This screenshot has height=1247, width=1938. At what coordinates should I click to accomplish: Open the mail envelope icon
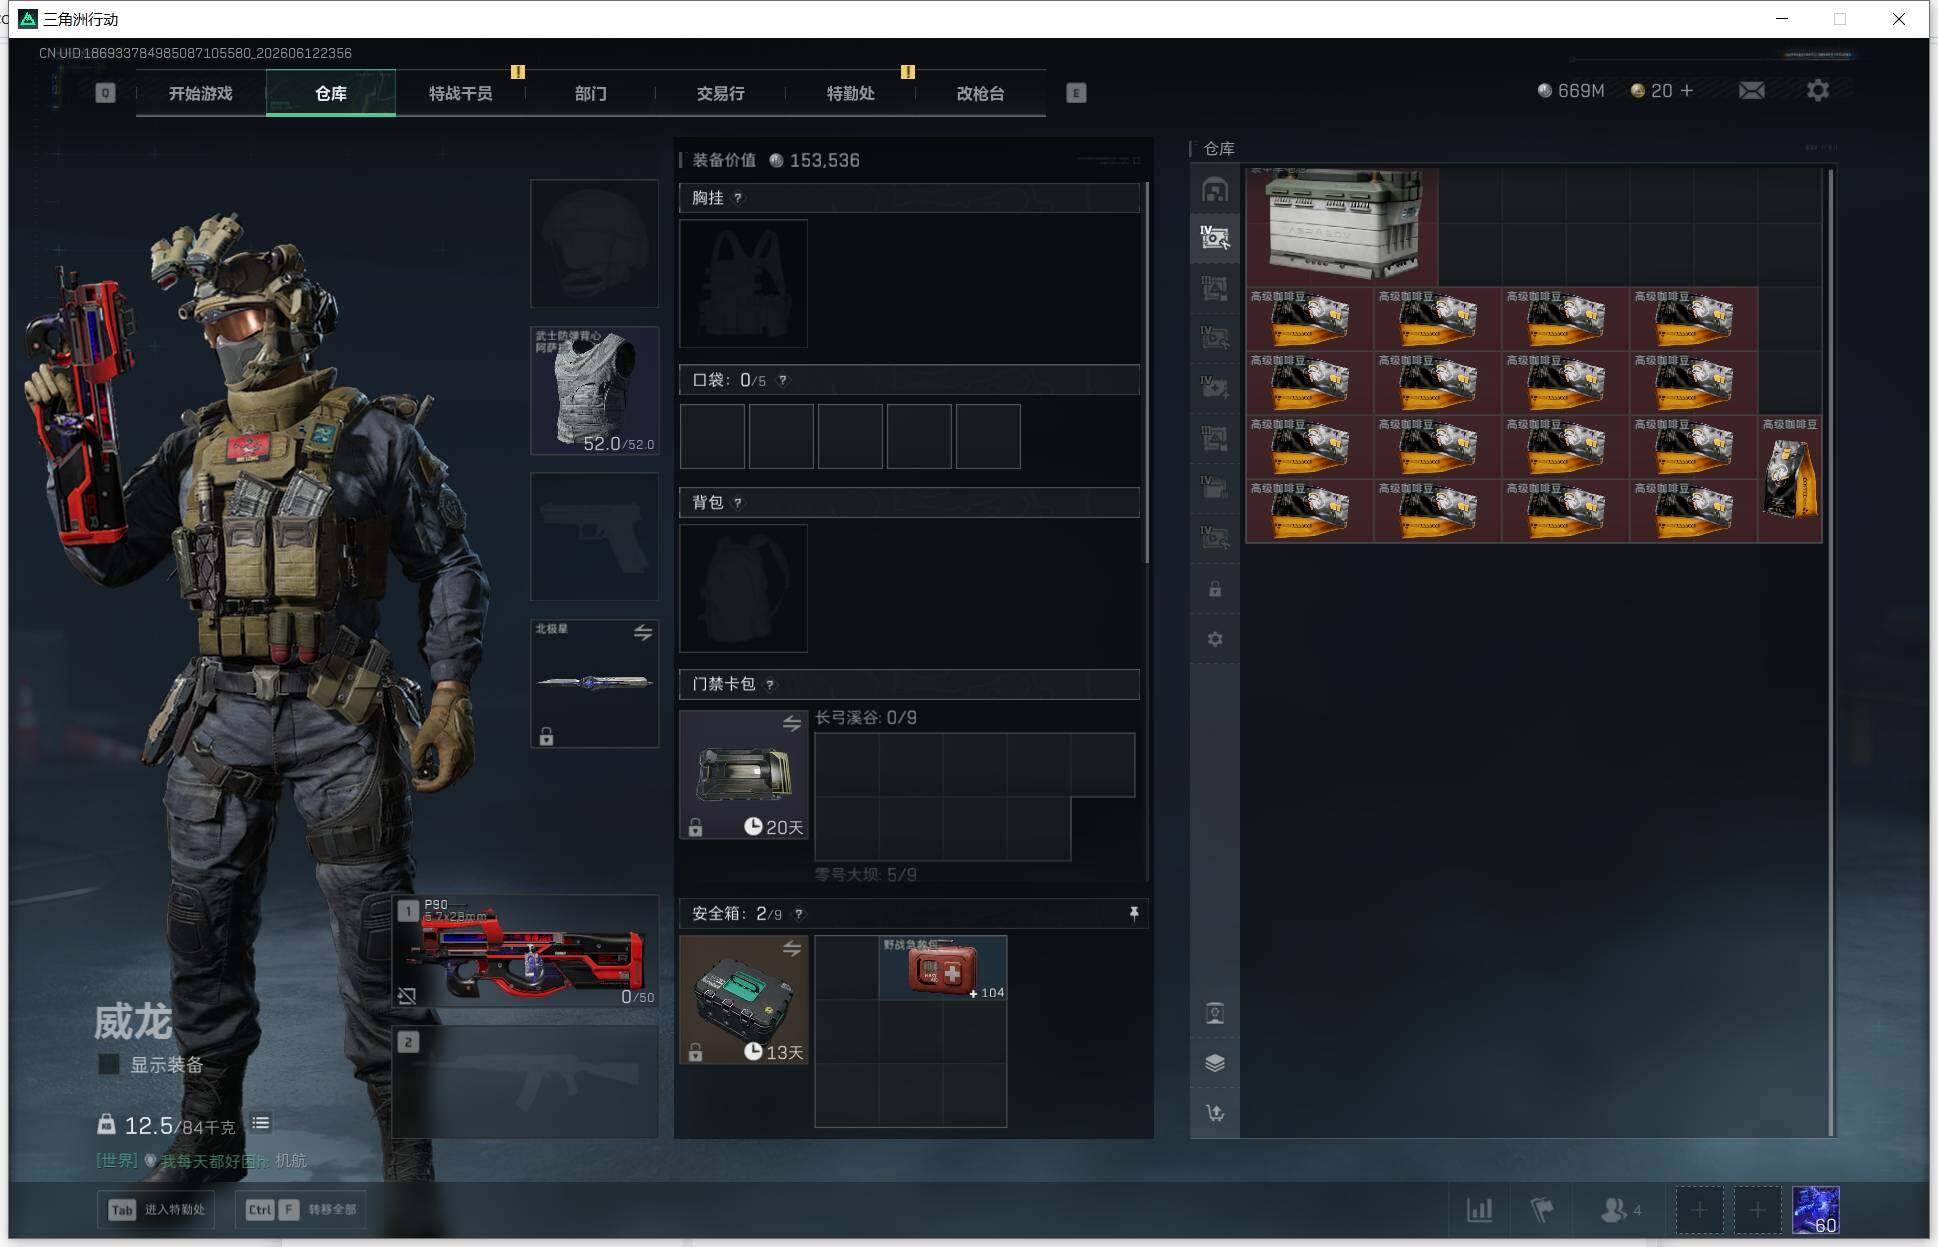click(x=1751, y=91)
